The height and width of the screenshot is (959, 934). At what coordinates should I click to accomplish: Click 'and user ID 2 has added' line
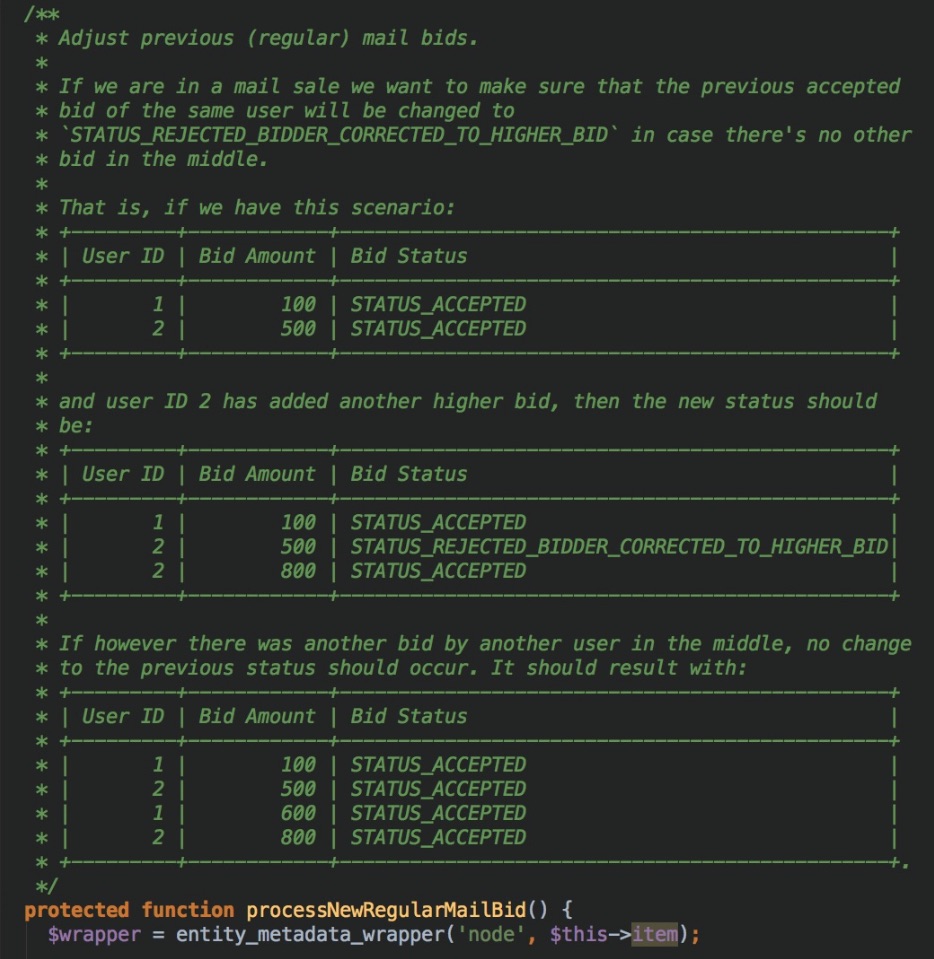(x=468, y=402)
